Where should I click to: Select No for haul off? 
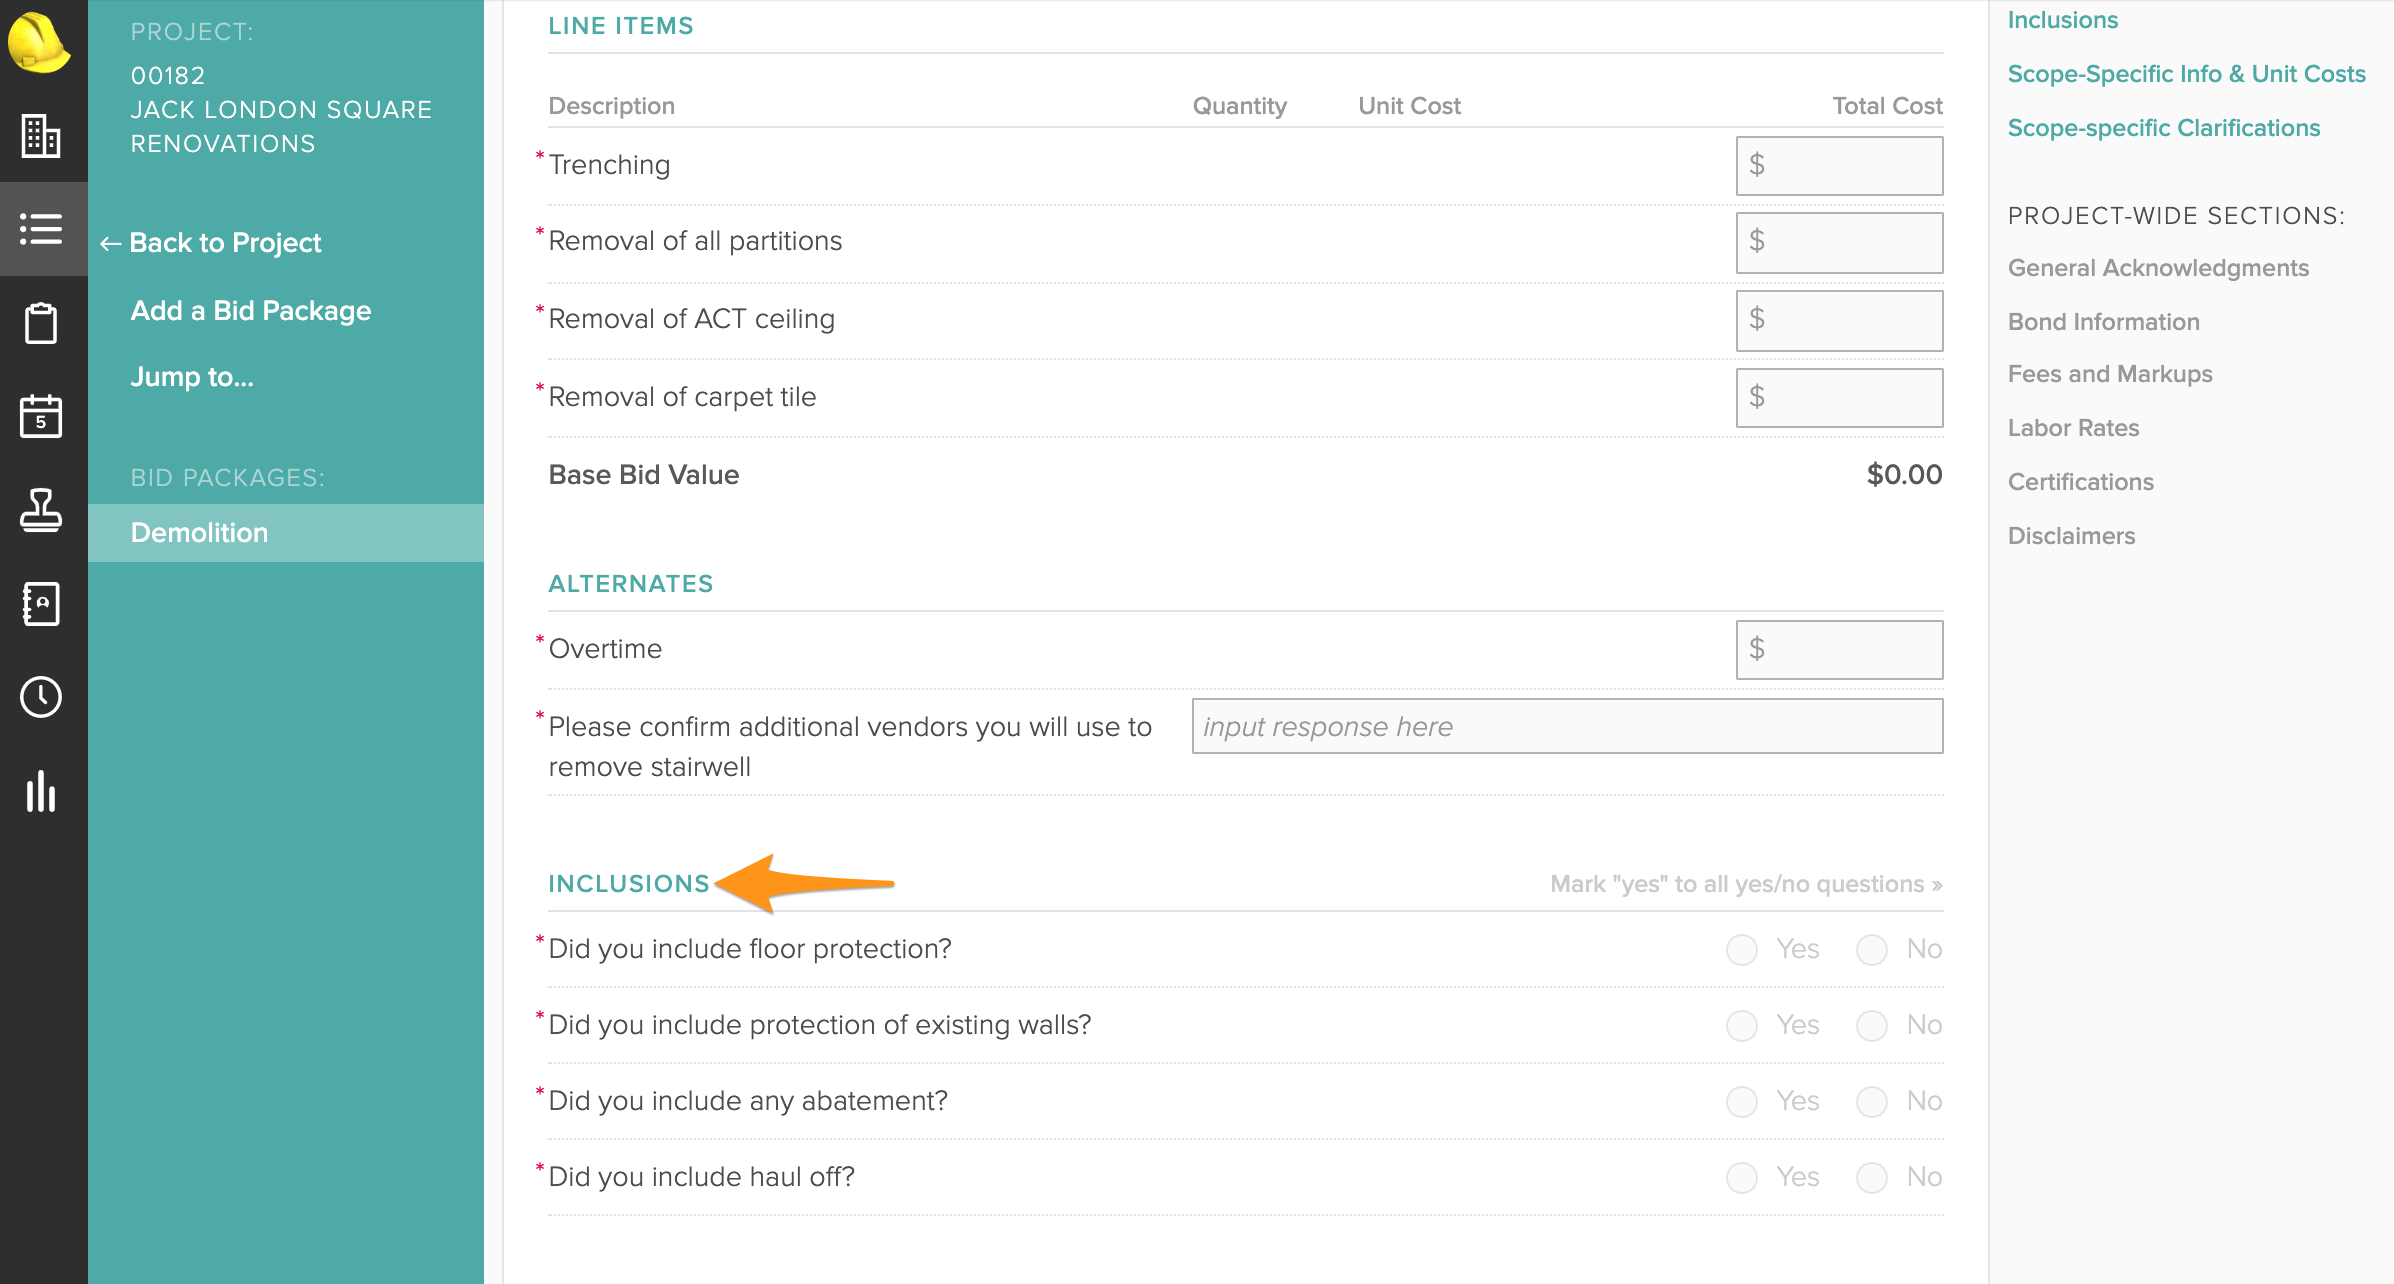(x=1872, y=1177)
